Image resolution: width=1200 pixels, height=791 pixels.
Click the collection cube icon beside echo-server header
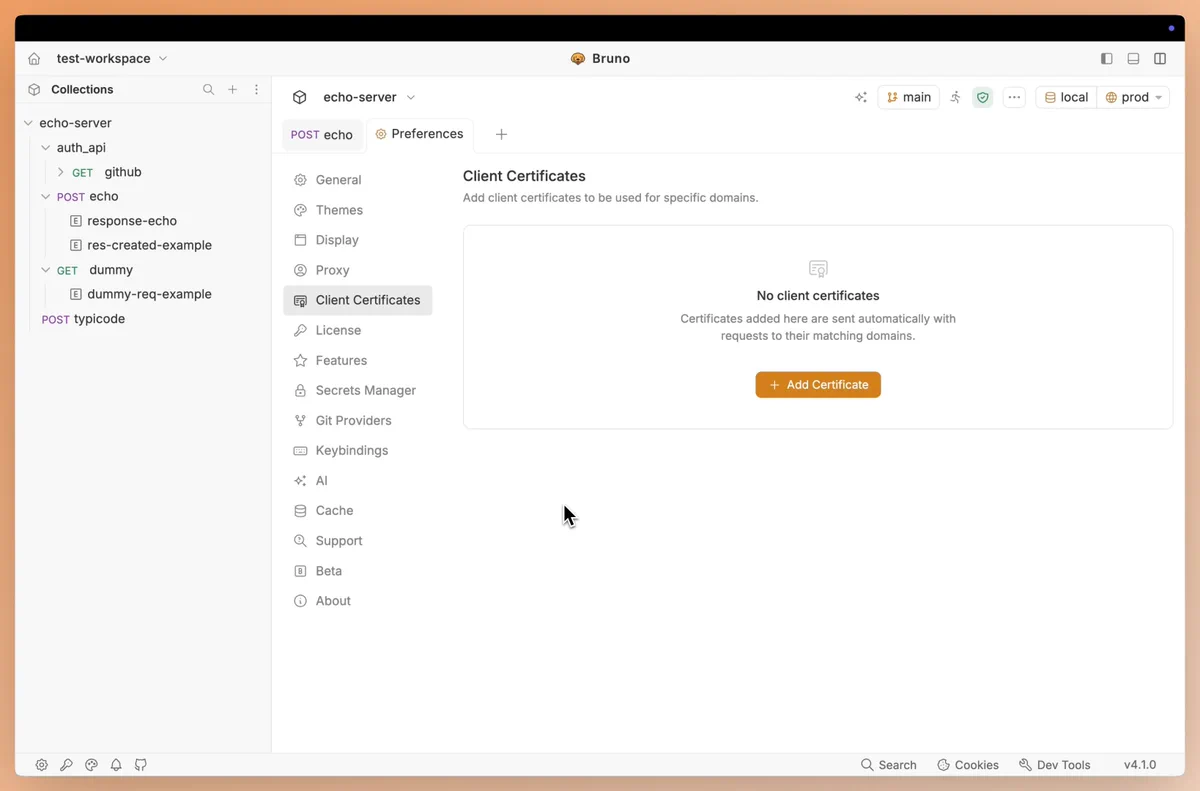tap(299, 97)
